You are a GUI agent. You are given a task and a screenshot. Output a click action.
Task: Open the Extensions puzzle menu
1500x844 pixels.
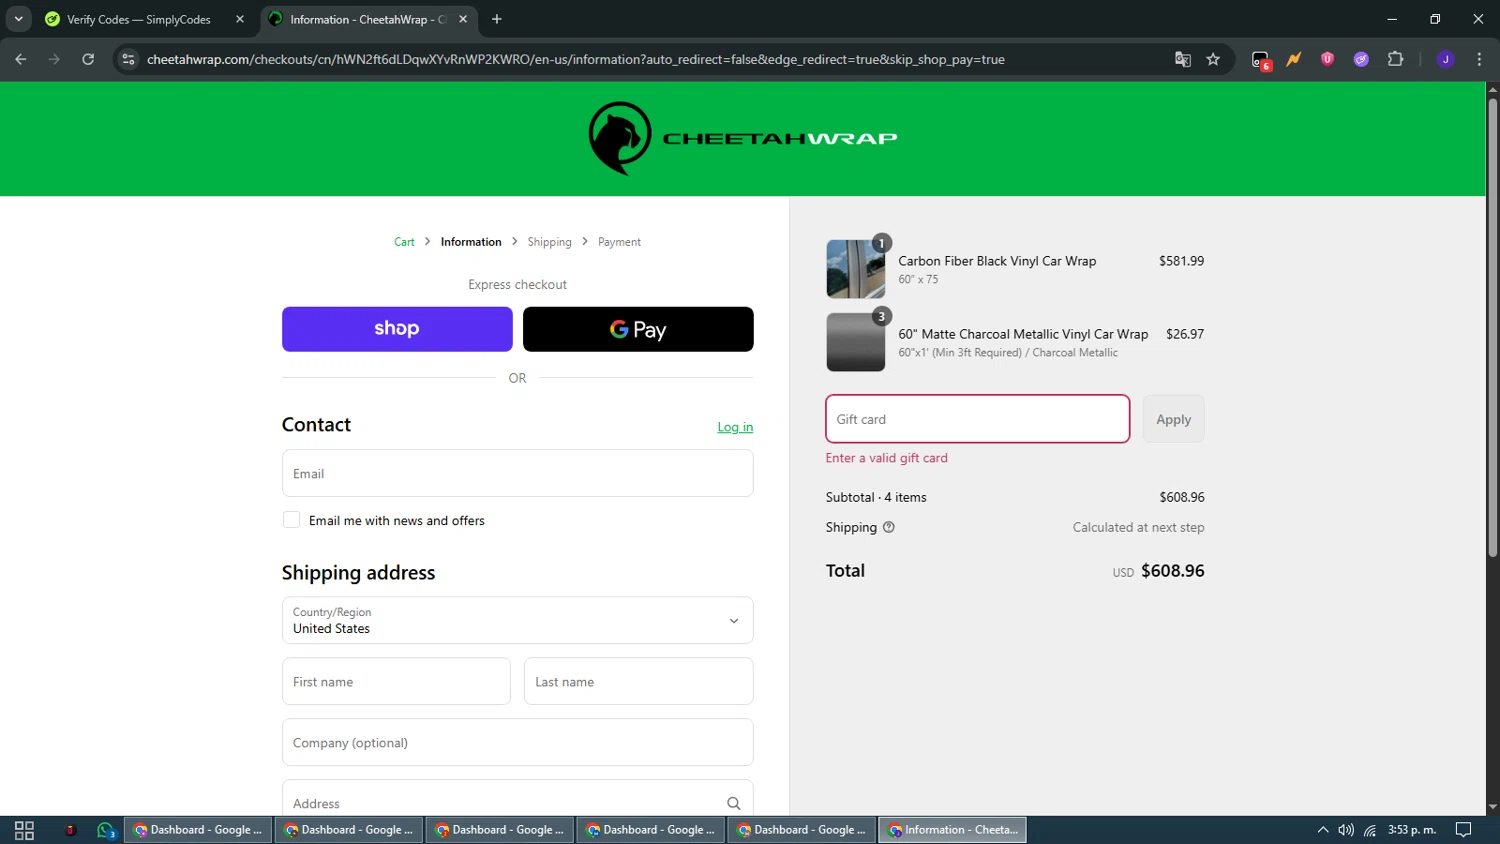(x=1395, y=59)
